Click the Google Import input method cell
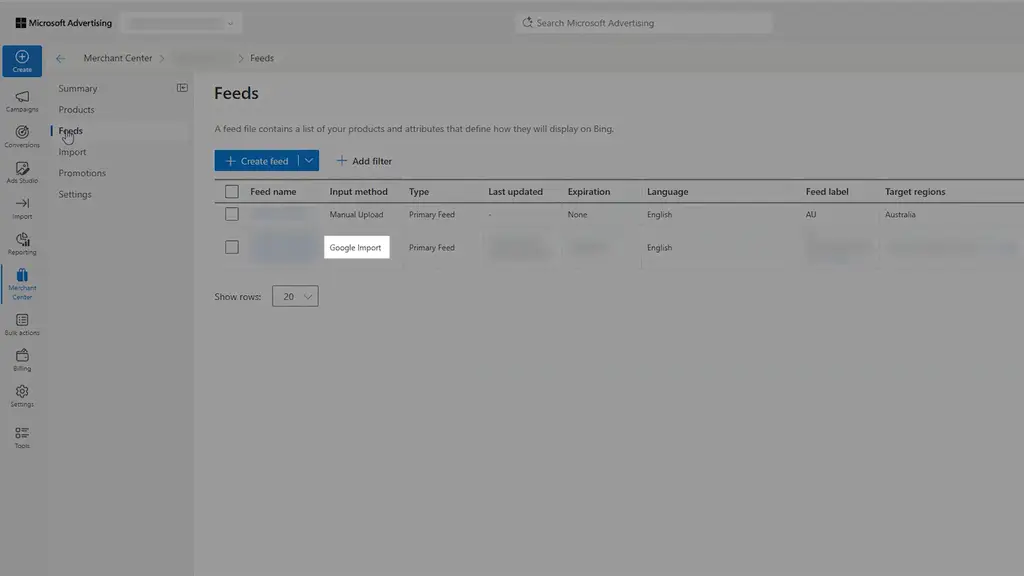 coord(355,248)
